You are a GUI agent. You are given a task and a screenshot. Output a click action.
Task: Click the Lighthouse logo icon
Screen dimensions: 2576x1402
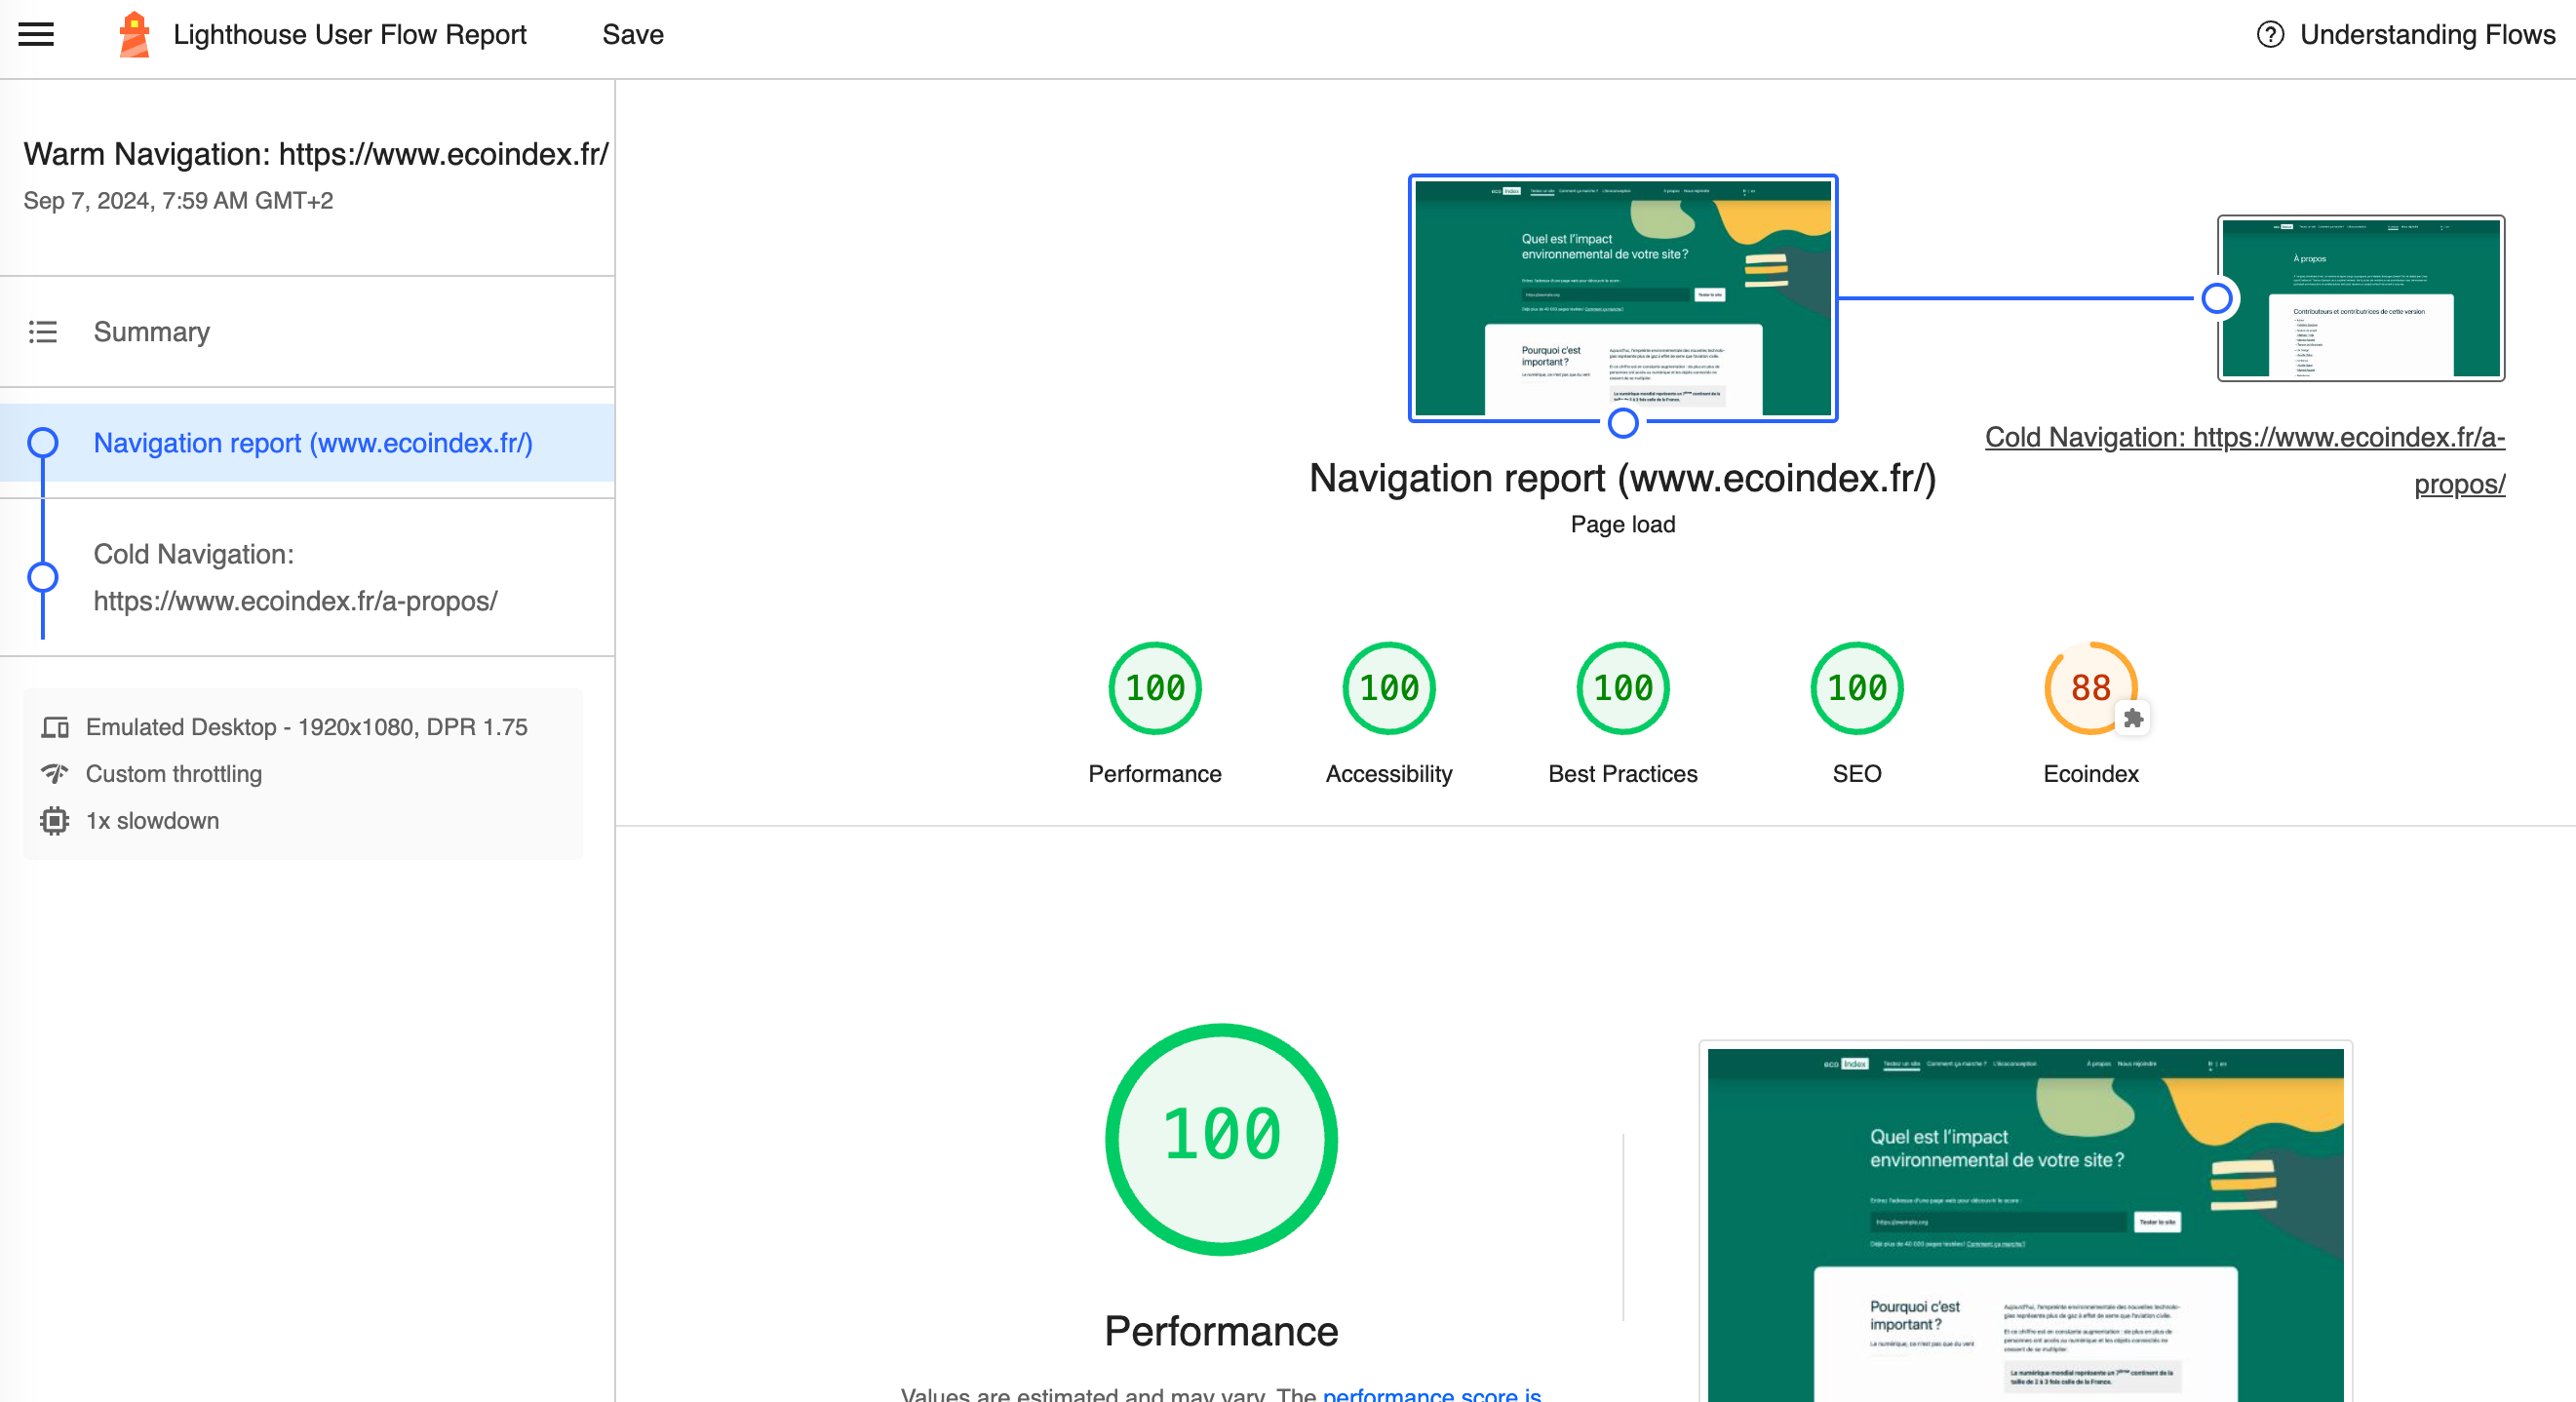coord(134,35)
